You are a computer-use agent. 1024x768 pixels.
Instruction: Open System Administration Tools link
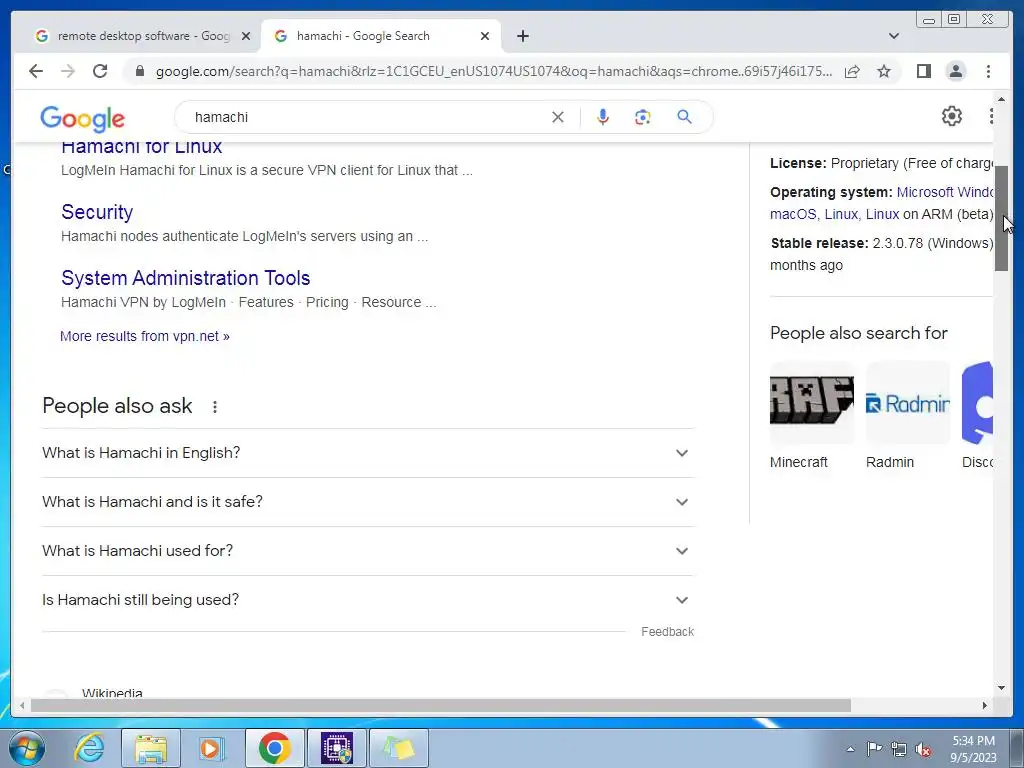coord(185,278)
